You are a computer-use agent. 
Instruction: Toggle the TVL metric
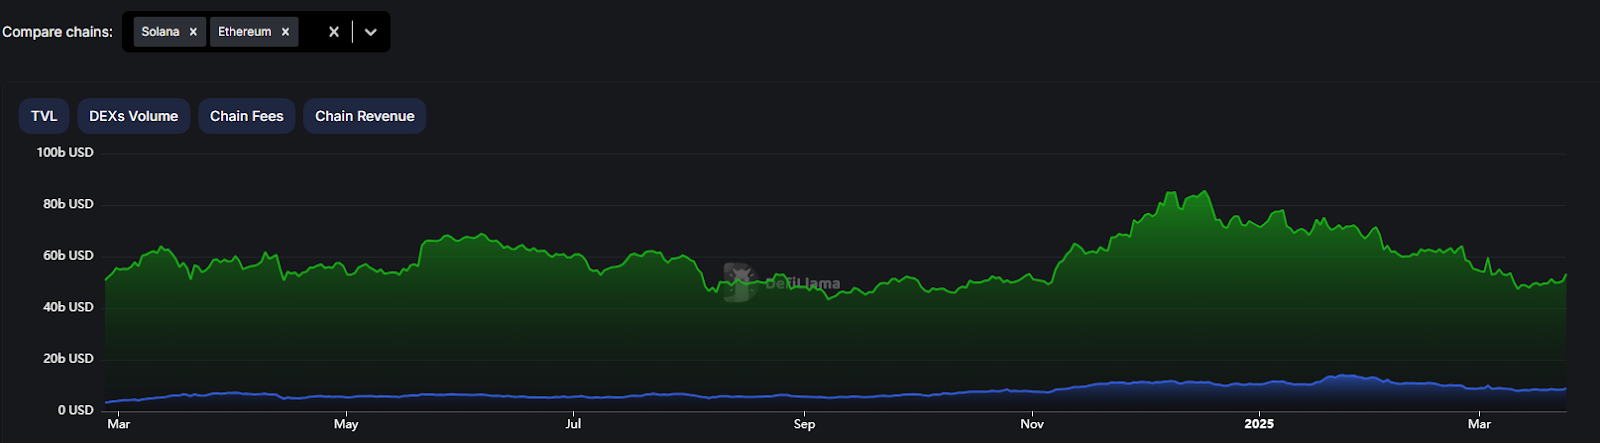[x=44, y=116]
